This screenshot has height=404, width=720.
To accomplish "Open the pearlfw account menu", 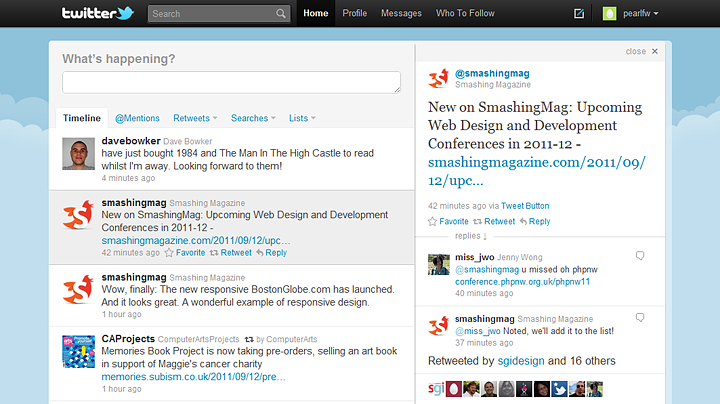I will [x=631, y=13].
